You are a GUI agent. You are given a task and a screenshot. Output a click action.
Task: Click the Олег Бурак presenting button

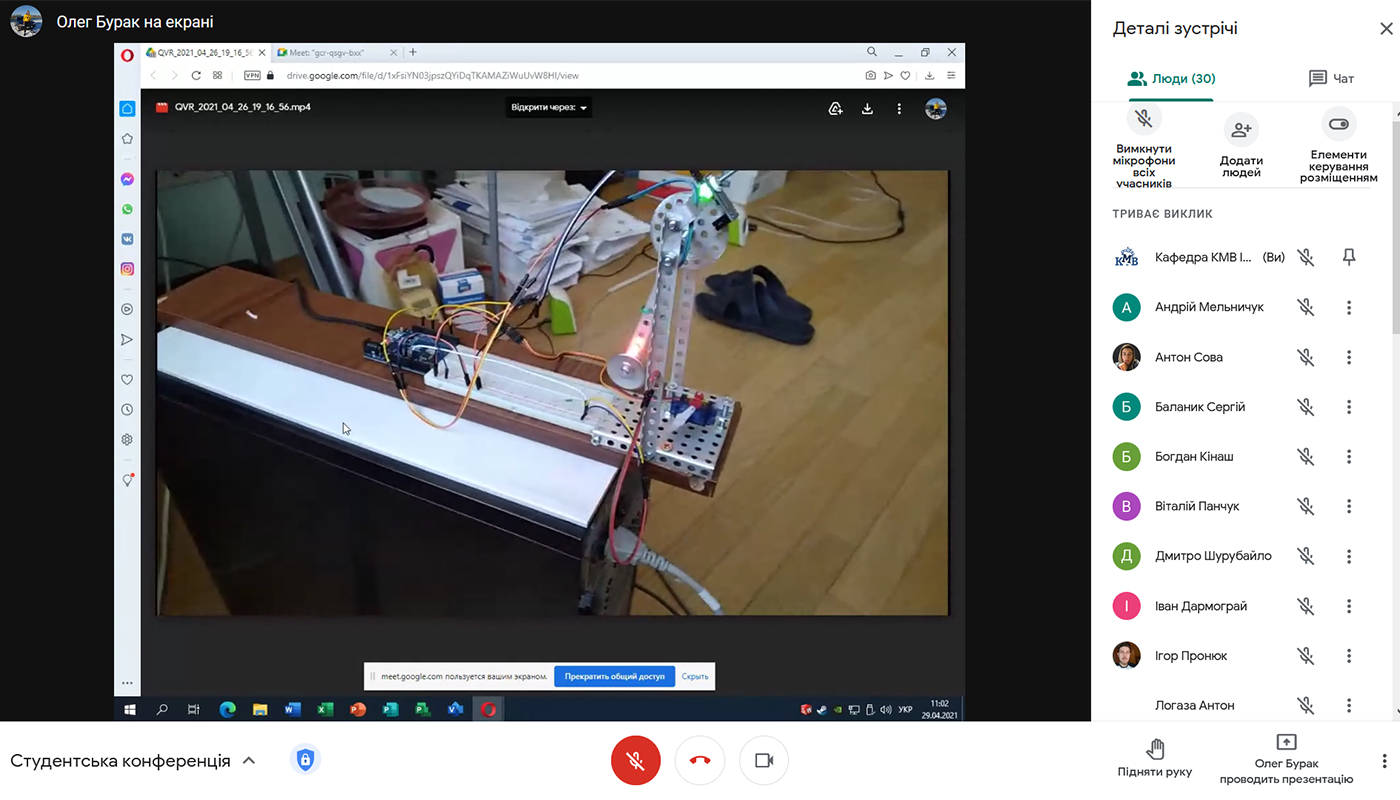[x=1286, y=760]
